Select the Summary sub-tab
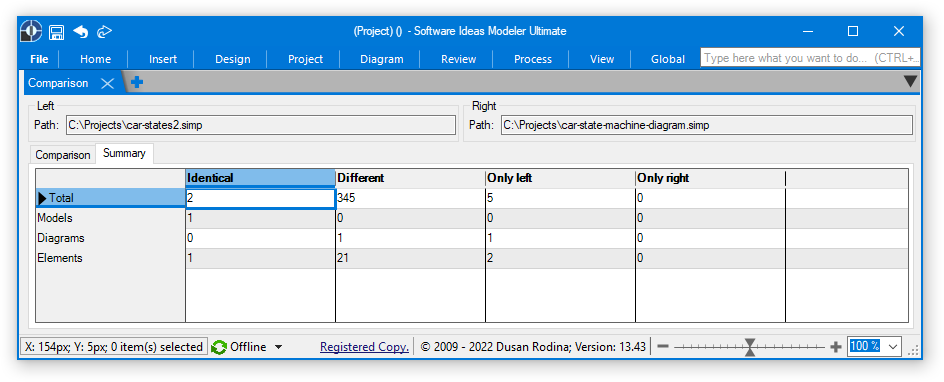The image size is (944, 382). point(124,153)
